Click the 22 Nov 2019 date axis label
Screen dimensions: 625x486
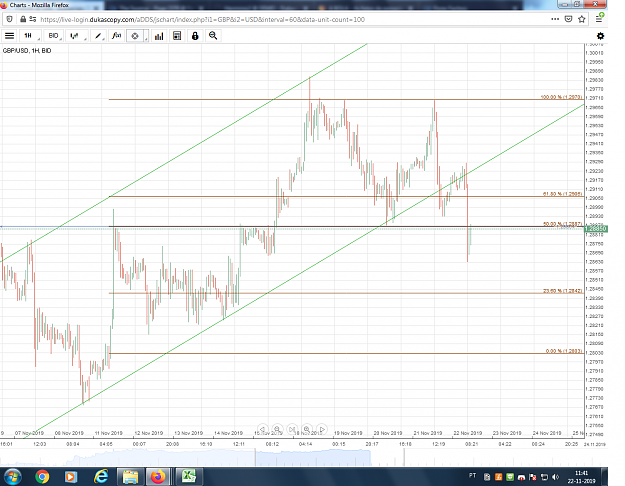click(x=468, y=433)
